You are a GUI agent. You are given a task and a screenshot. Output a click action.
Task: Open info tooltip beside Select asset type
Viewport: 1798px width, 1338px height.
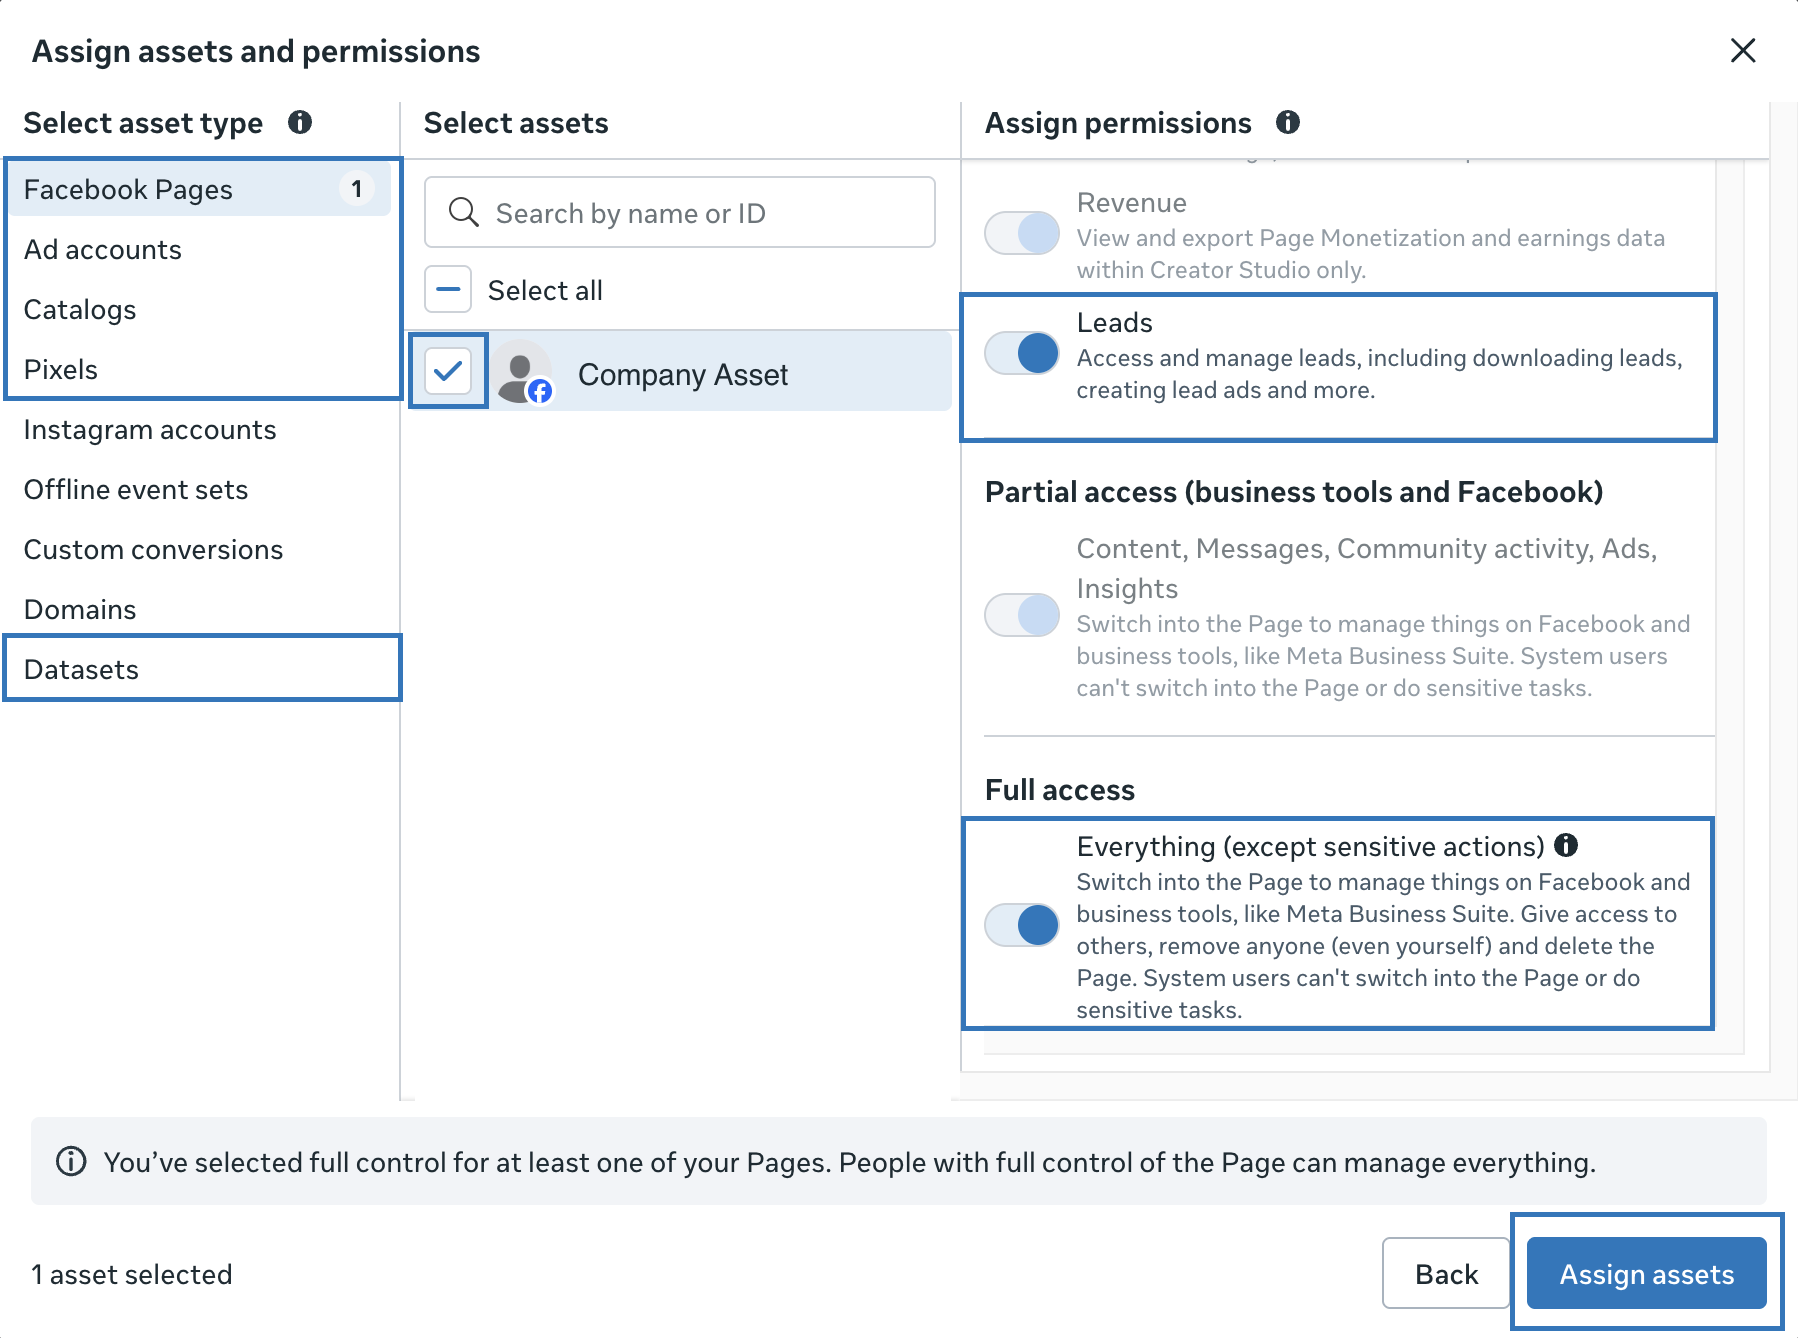tap(300, 122)
